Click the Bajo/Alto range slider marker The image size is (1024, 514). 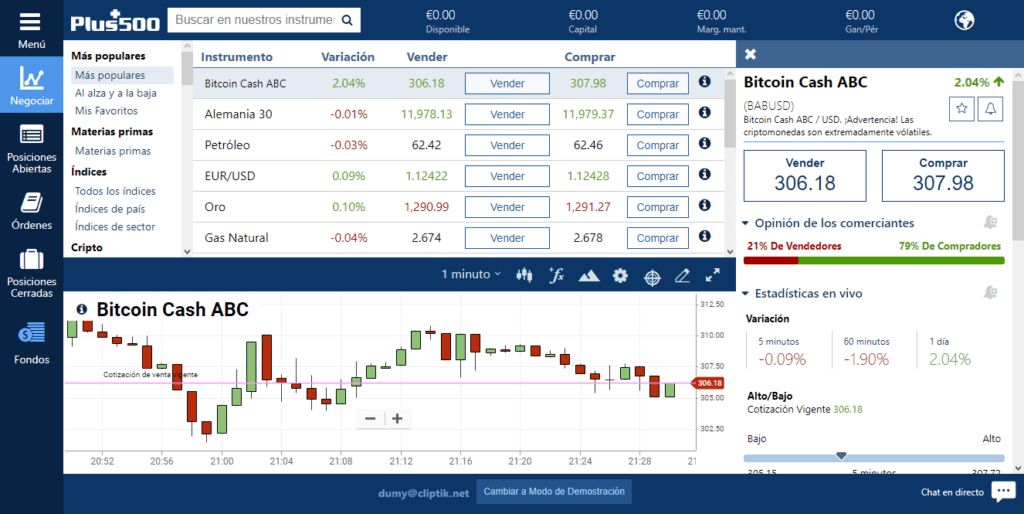coord(841,455)
